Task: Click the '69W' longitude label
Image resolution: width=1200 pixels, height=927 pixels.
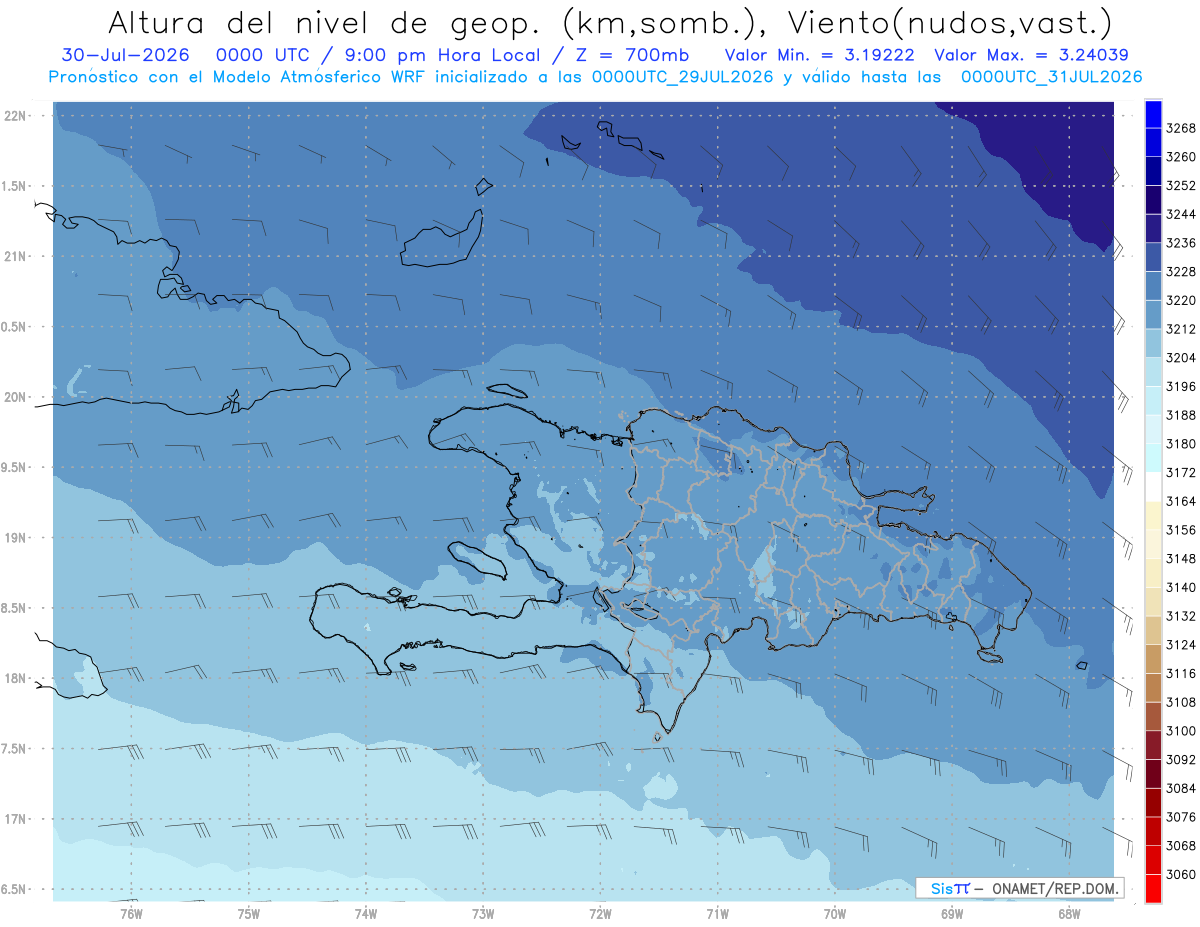Action: pyautogui.click(x=952, y=913)
